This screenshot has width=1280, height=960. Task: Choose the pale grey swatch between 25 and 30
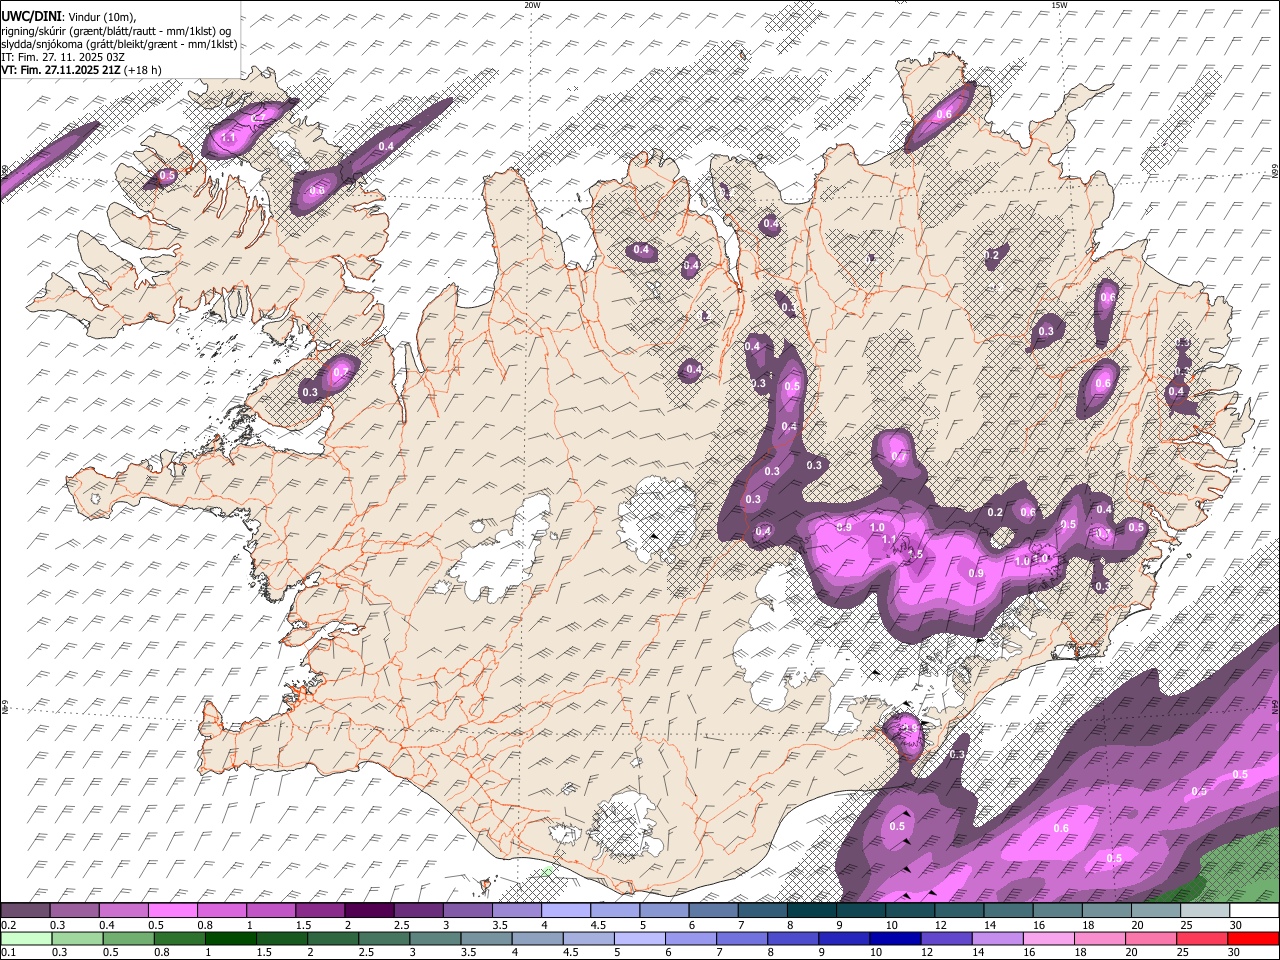[x=1204, y=910]
